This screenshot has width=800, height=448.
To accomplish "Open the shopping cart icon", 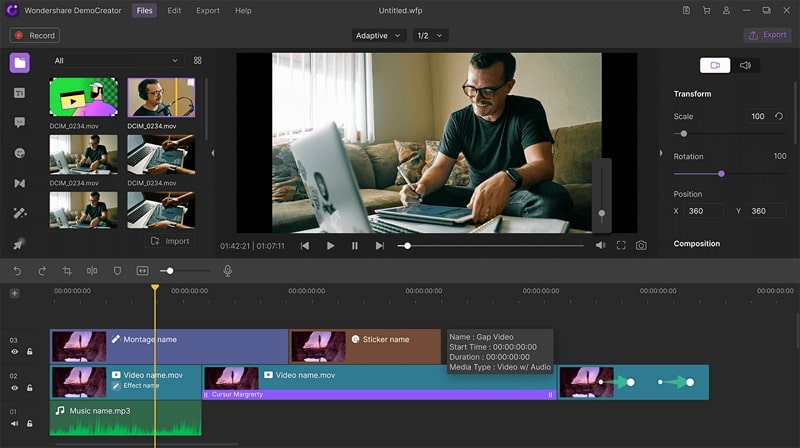I will coord(706,10).
